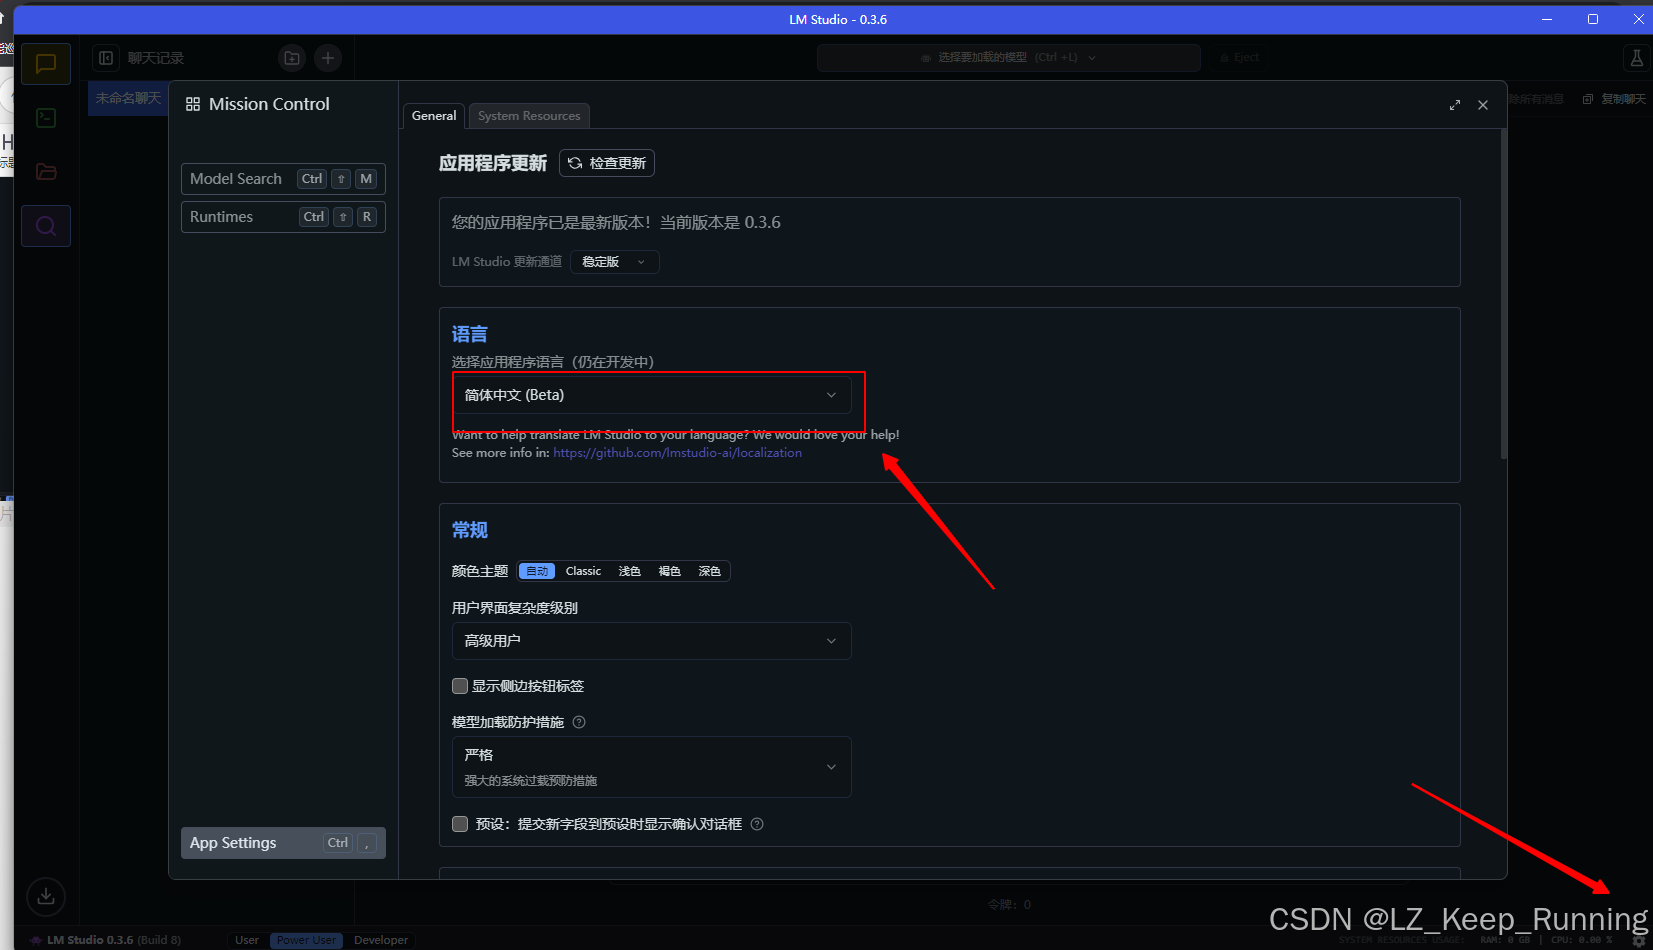Close the Mission Control dialog
This screenshot has width=1653, height=950.
click(1483, 105)
